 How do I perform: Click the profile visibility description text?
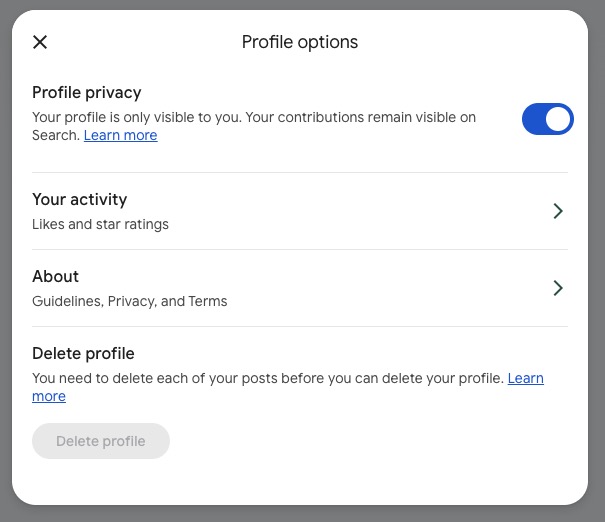[x=254, y=118]
